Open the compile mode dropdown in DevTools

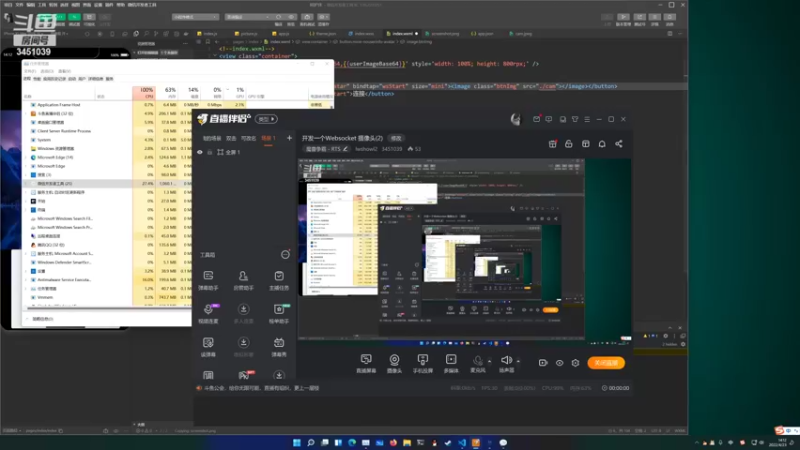[x=247, y=17]
